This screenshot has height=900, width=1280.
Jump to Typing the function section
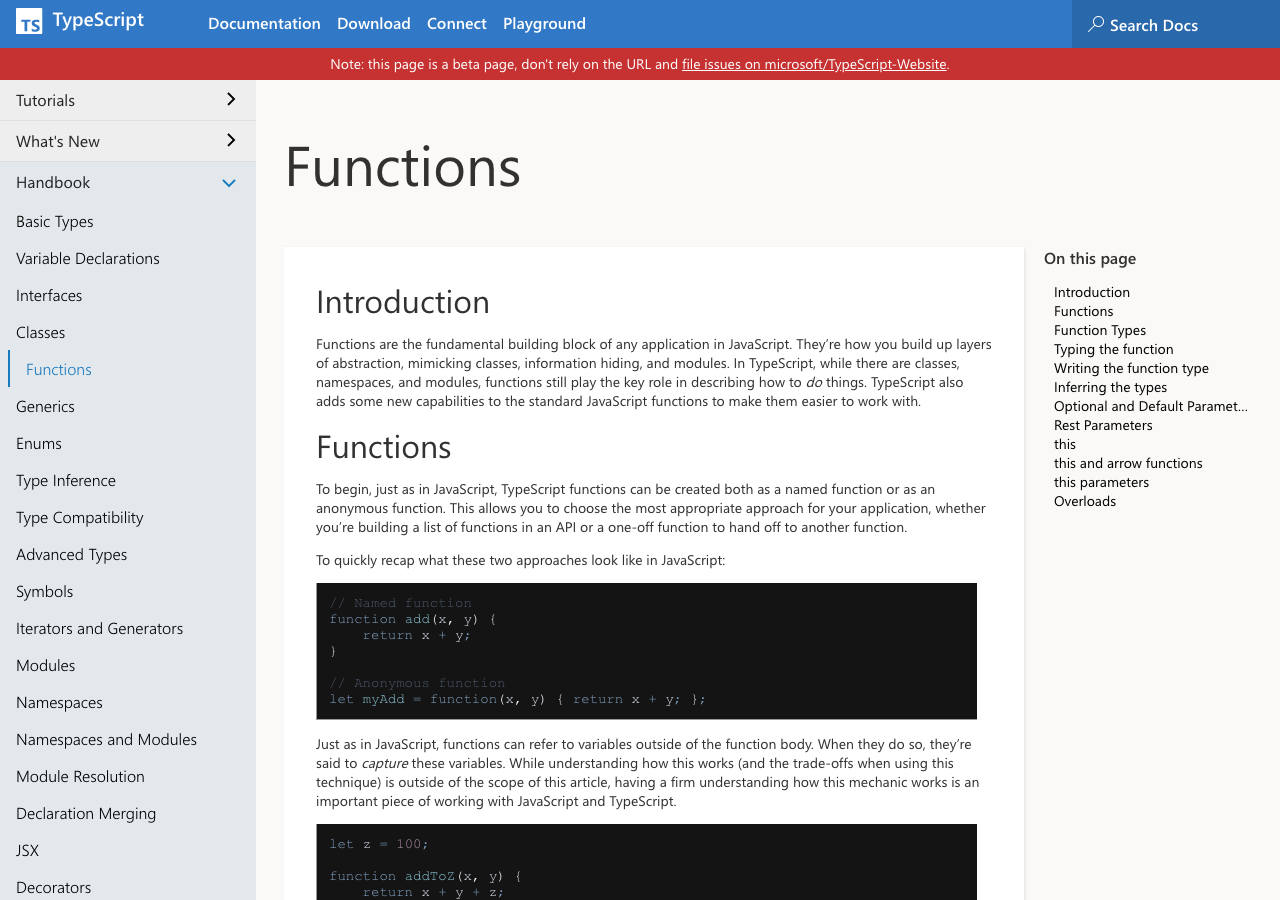pos(1114,349)
